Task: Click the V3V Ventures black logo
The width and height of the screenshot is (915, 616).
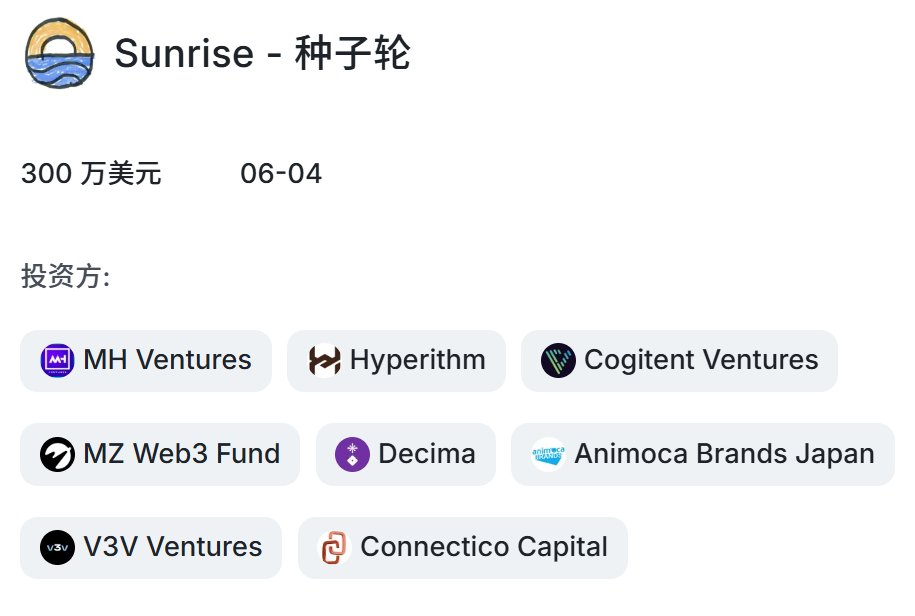Action: coord(57,547)
